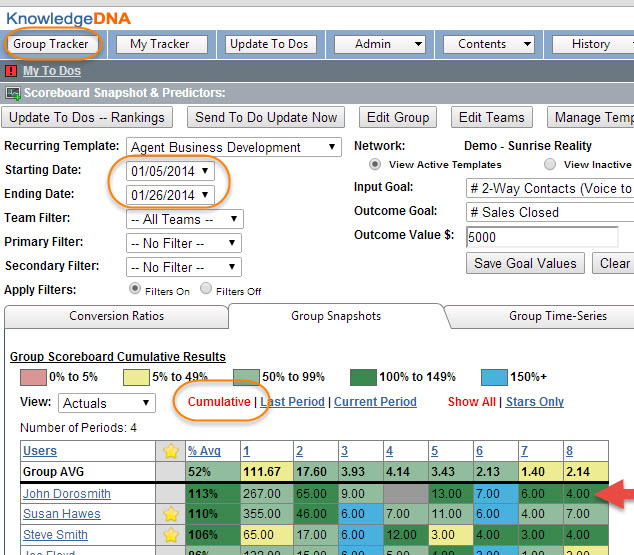This screenshot has height=555, width=634.
Task: Expand the Team Filter dropdown
Action: 184,219
